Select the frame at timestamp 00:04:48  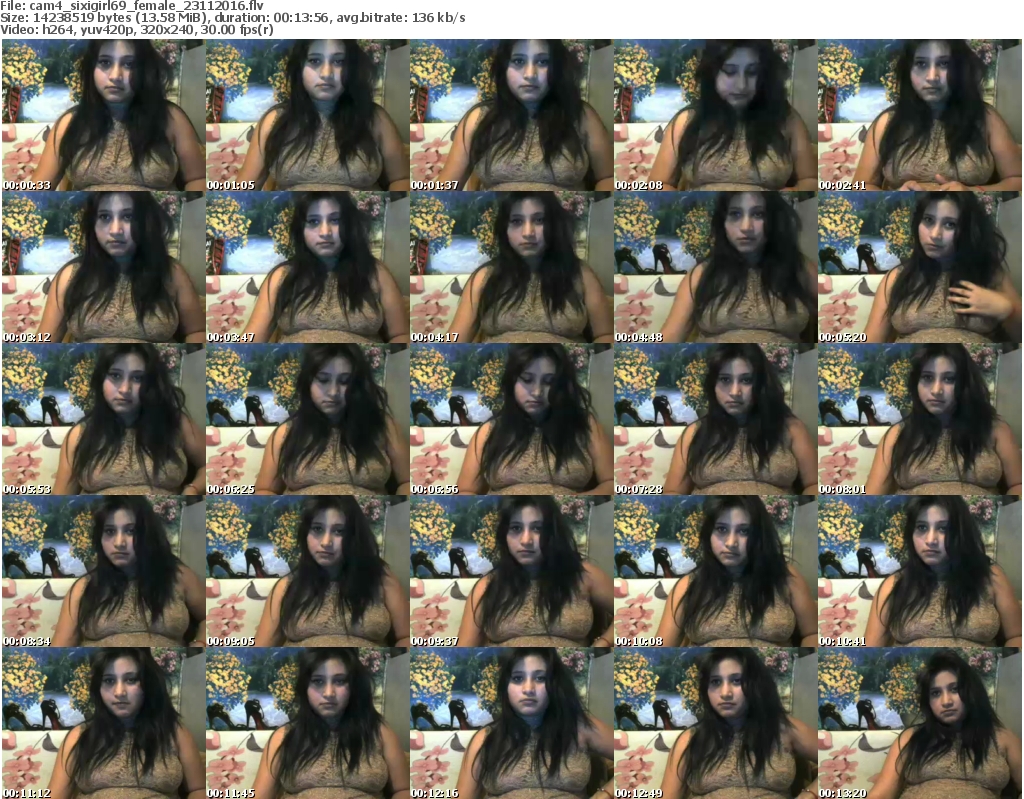pyautogui.click(x=715, y=267)
